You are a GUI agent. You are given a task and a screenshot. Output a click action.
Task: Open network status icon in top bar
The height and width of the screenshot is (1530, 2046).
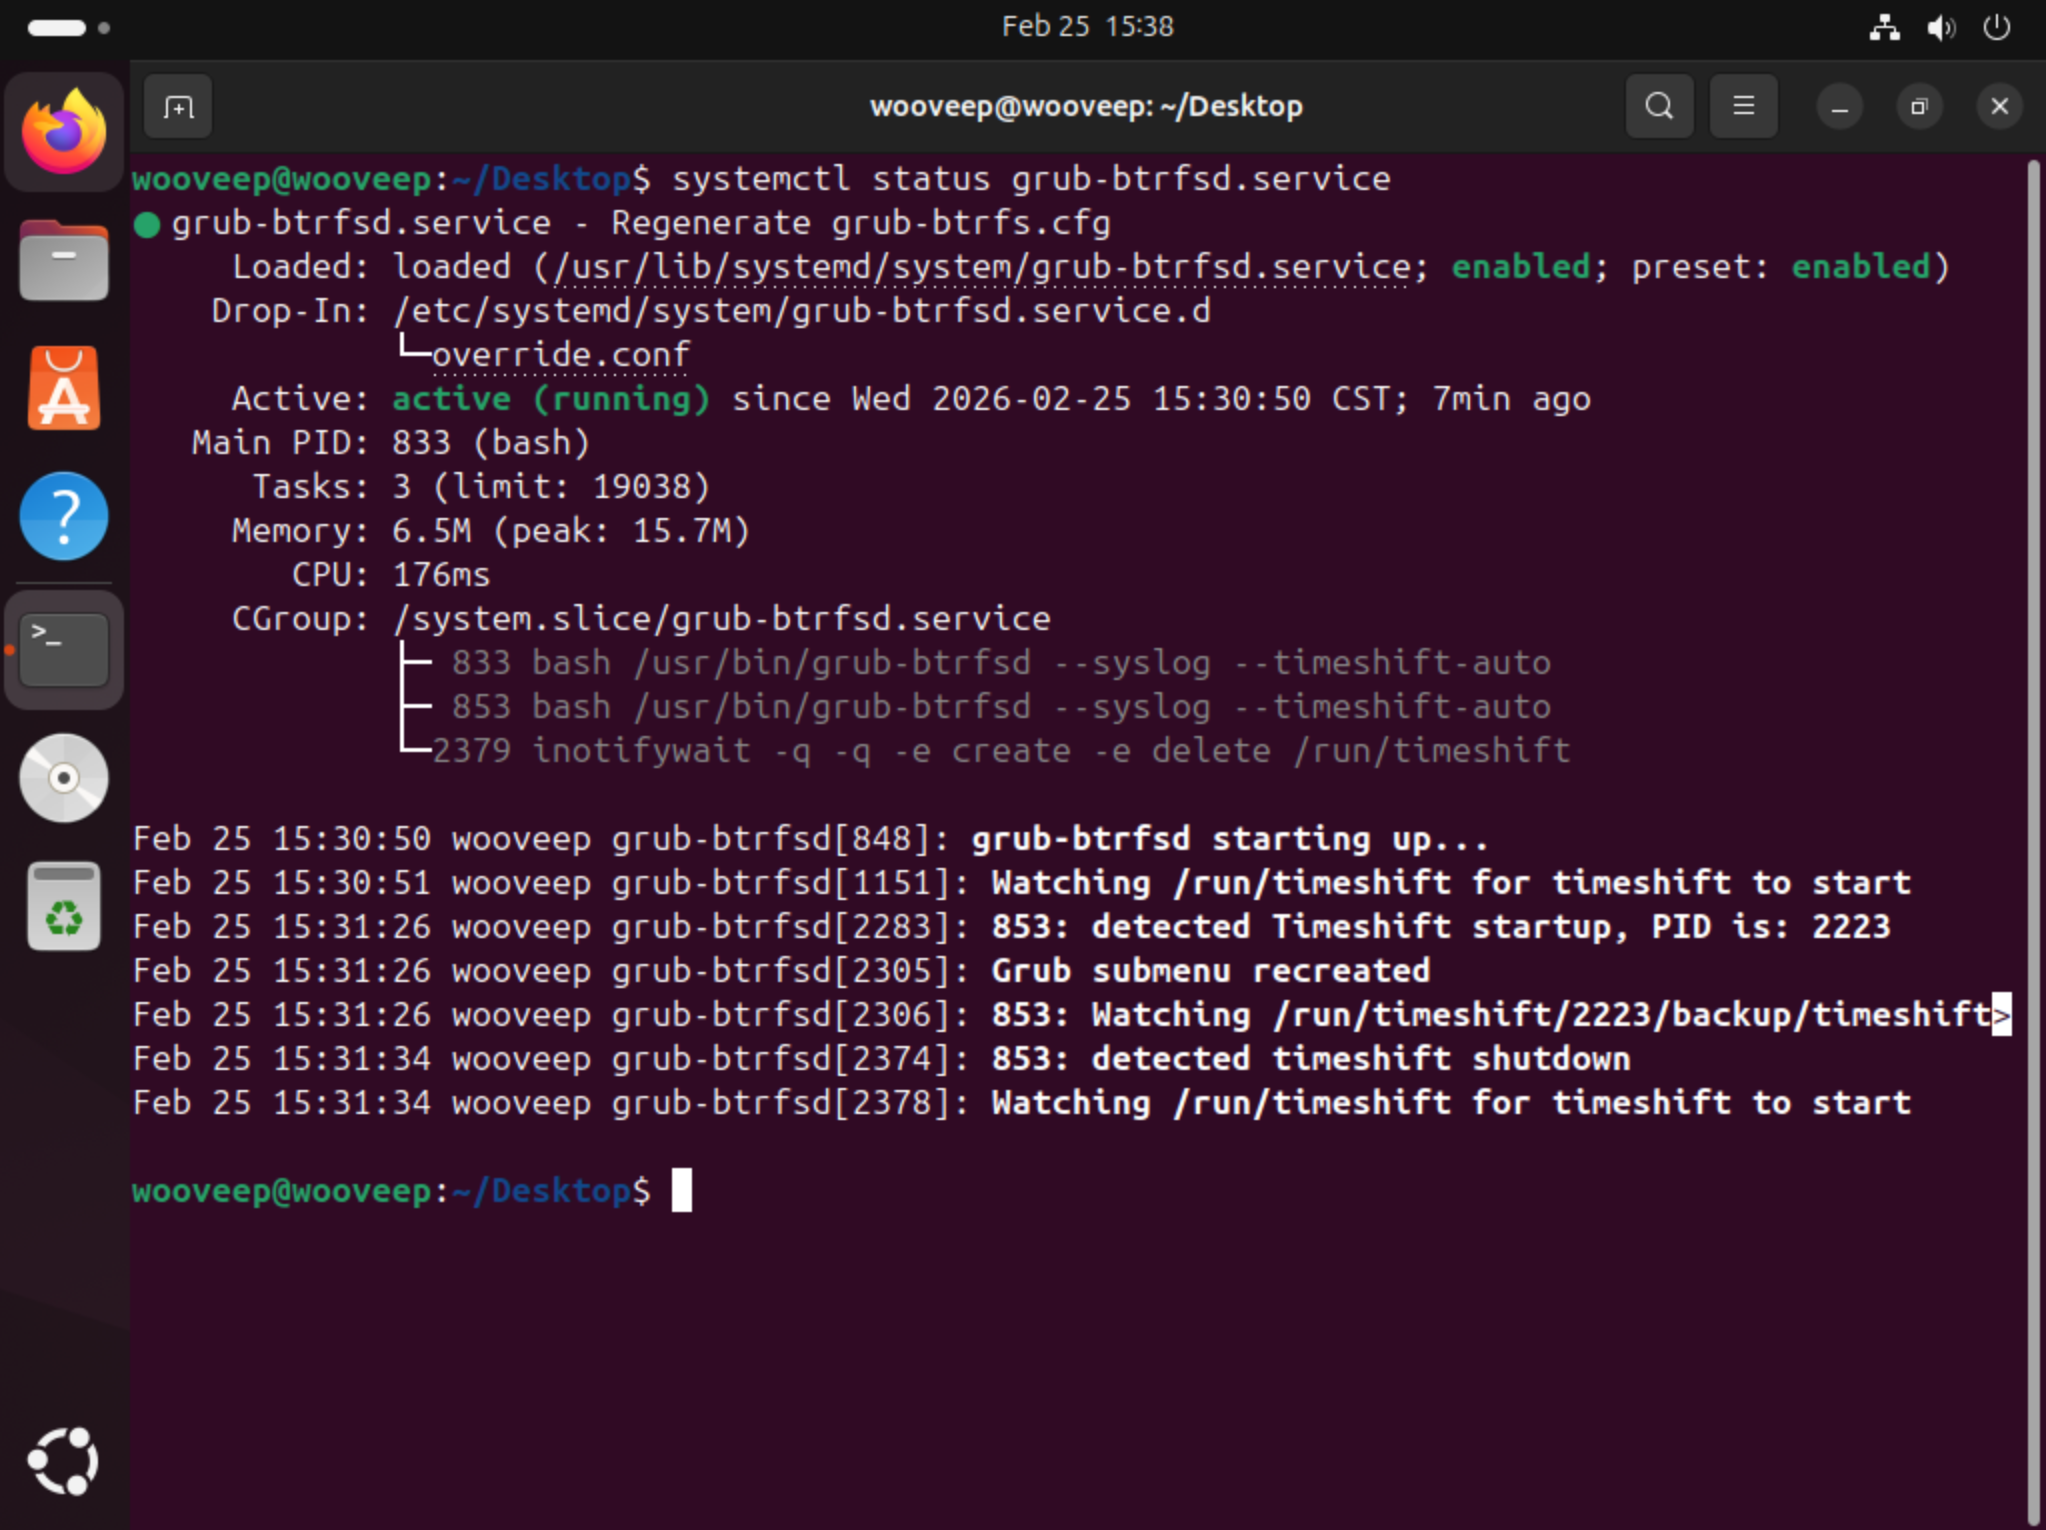coord(1884,27)
